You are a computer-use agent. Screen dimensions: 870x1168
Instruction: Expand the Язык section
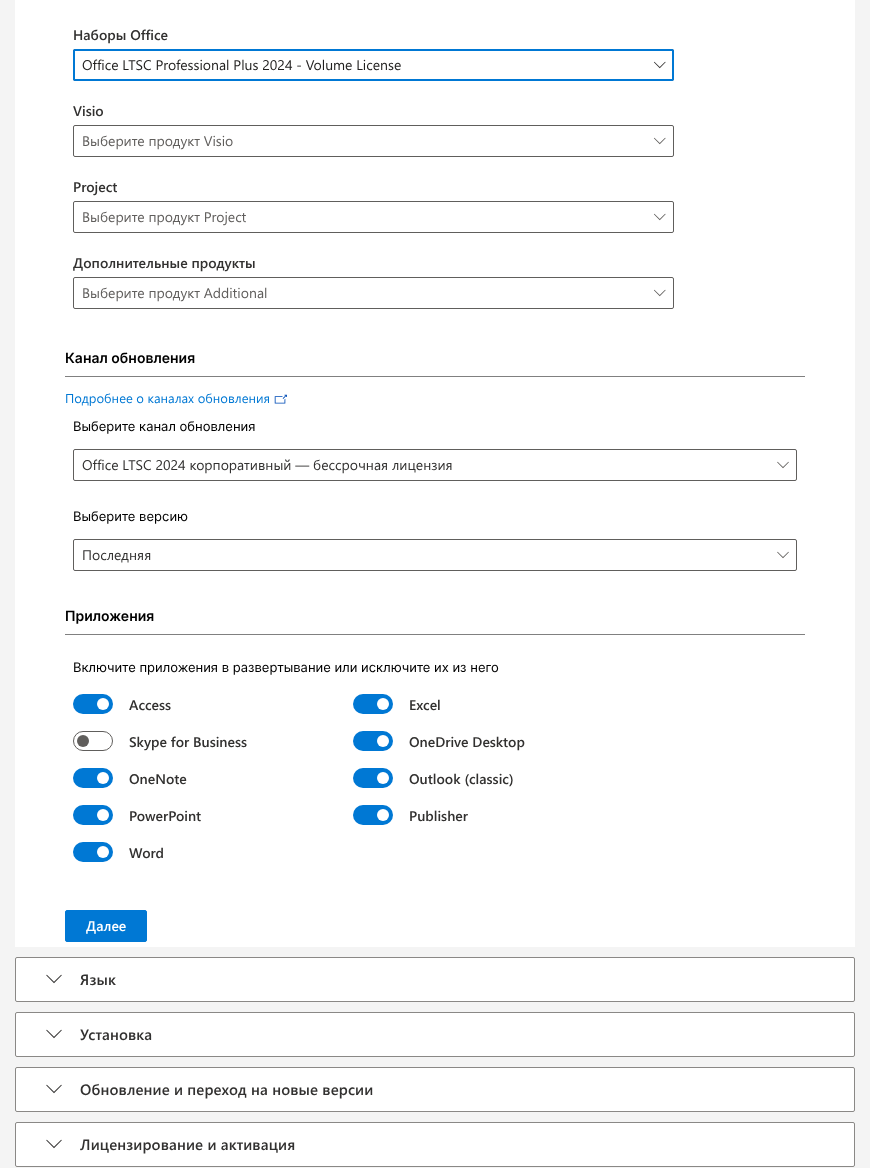435,980
